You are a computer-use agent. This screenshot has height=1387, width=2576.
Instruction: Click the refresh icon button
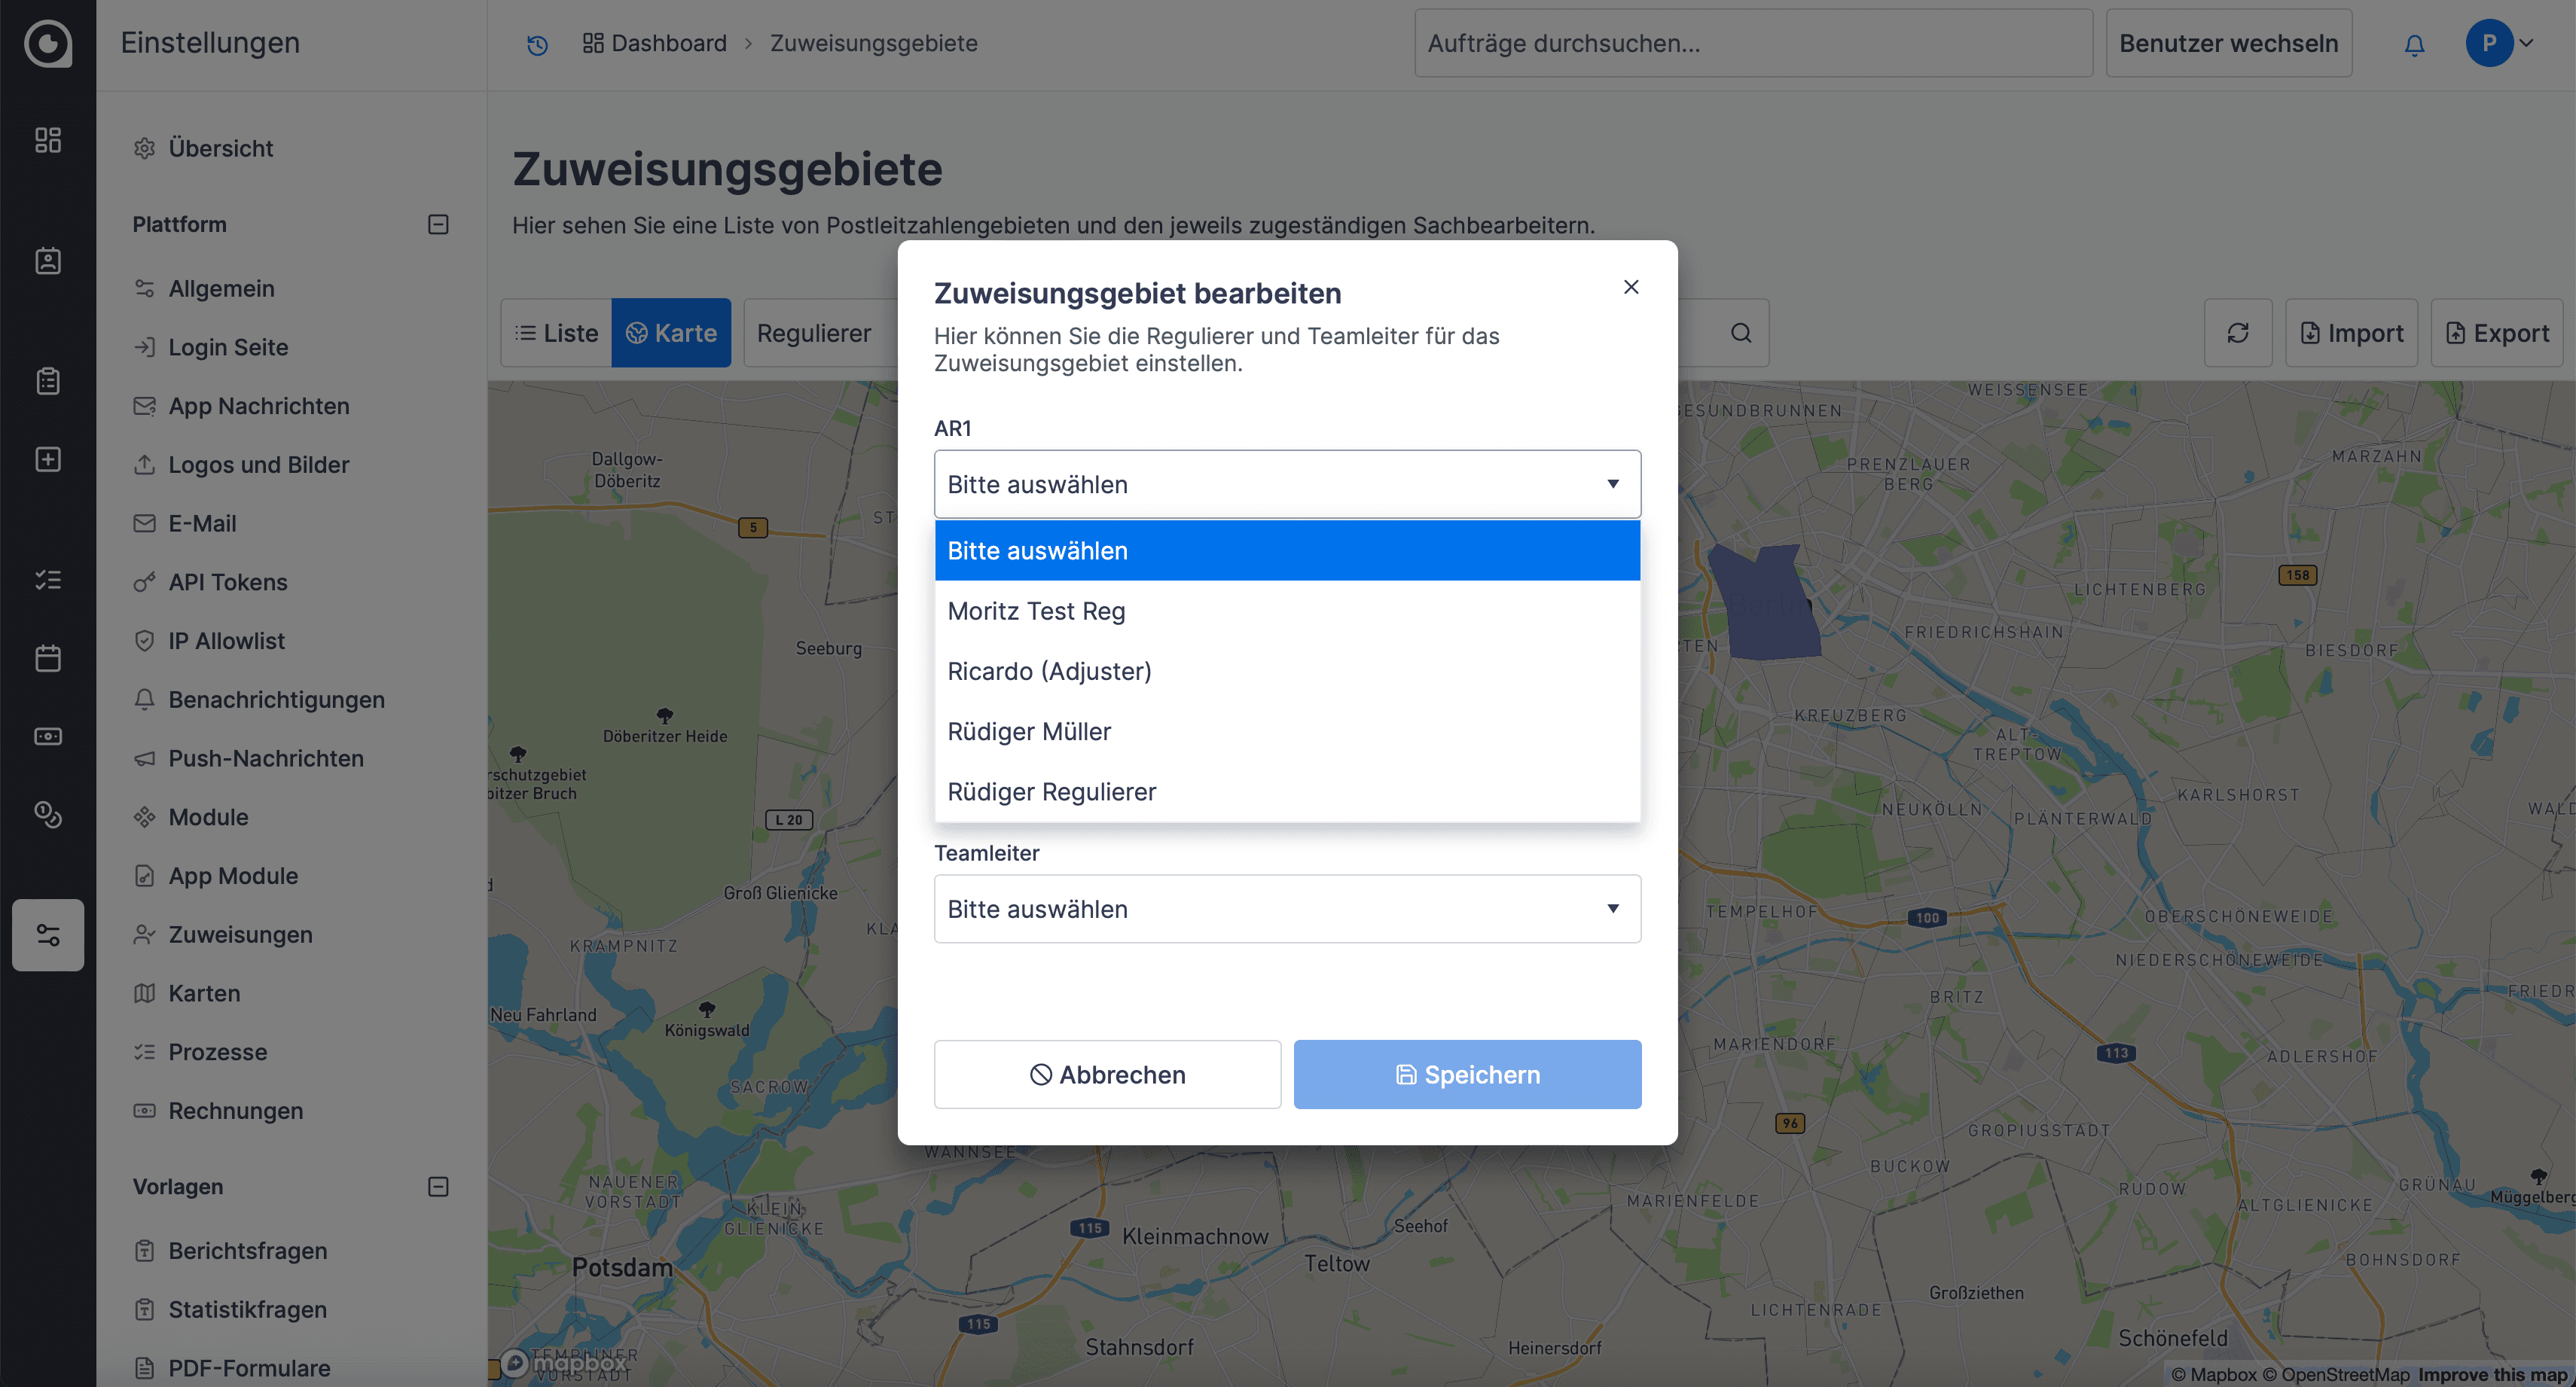pos(2237,333)
